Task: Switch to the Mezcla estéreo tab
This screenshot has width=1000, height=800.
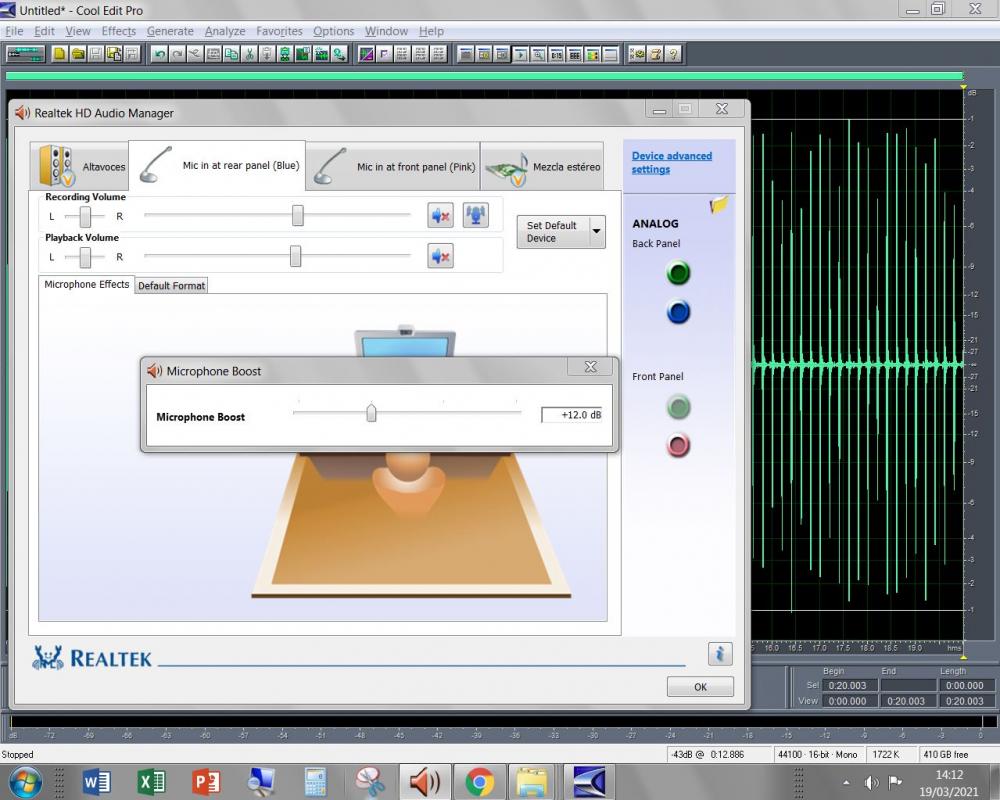Action: pos(542,167)
